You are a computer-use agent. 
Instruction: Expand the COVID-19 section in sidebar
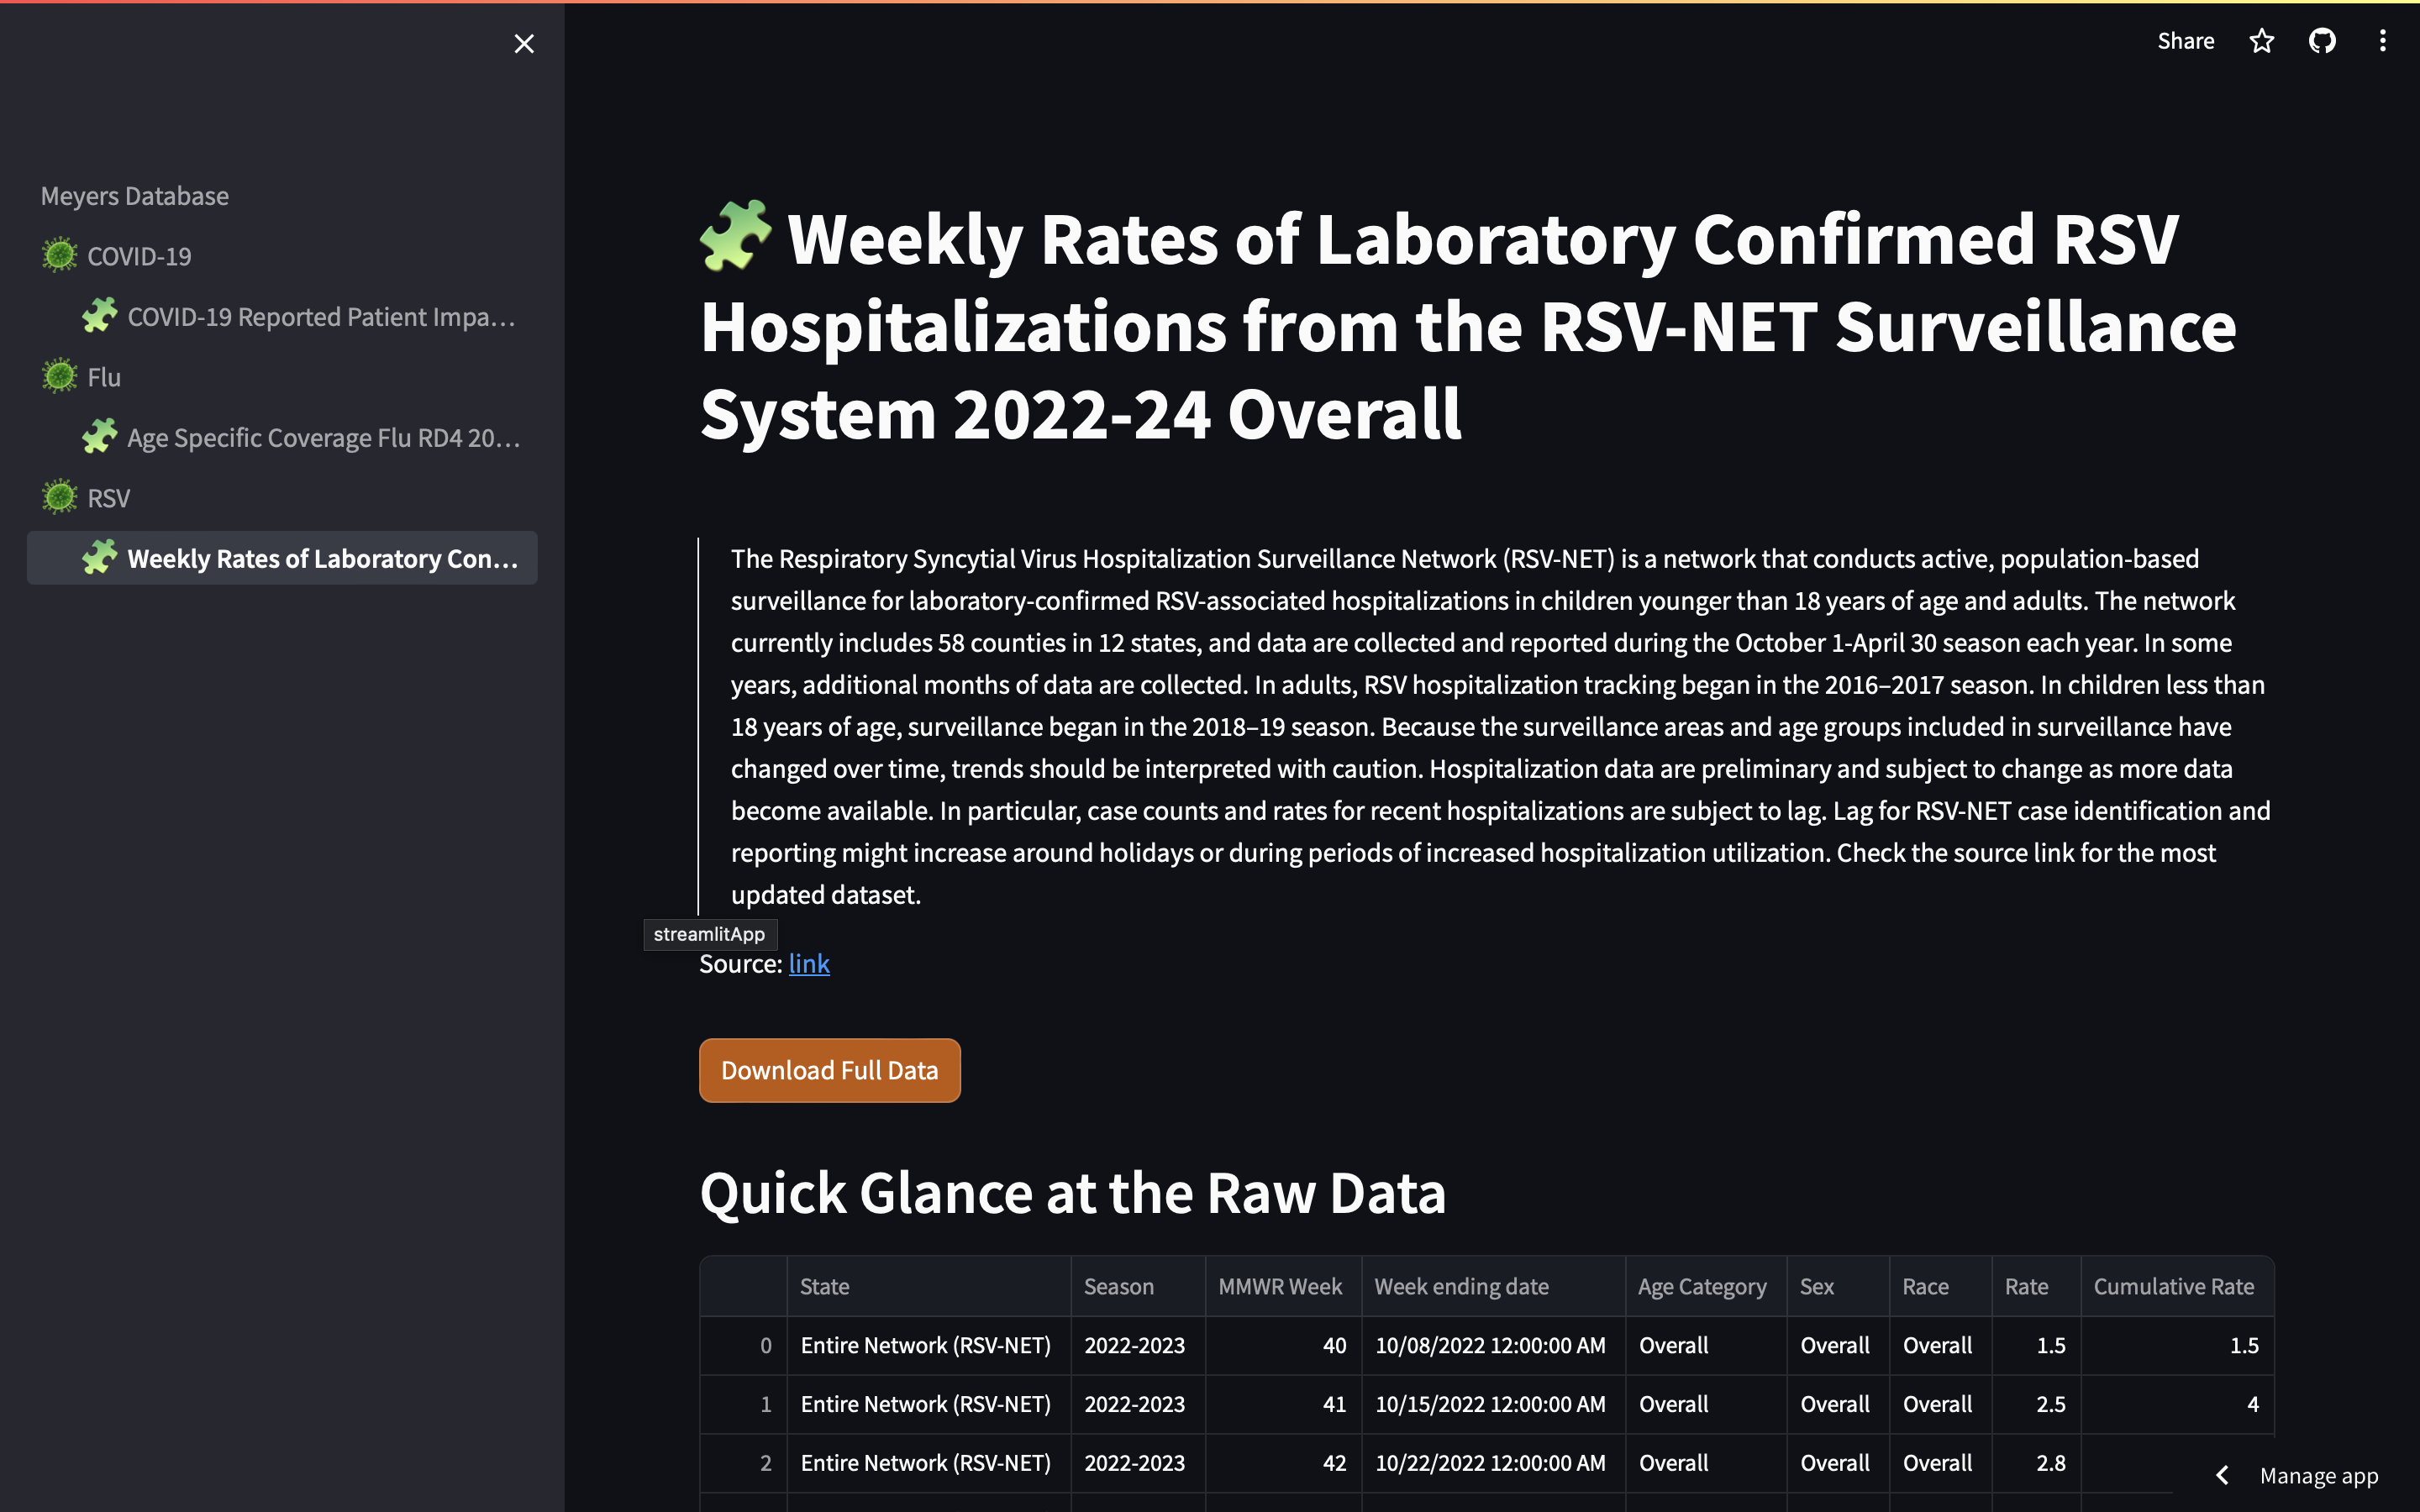139,255
